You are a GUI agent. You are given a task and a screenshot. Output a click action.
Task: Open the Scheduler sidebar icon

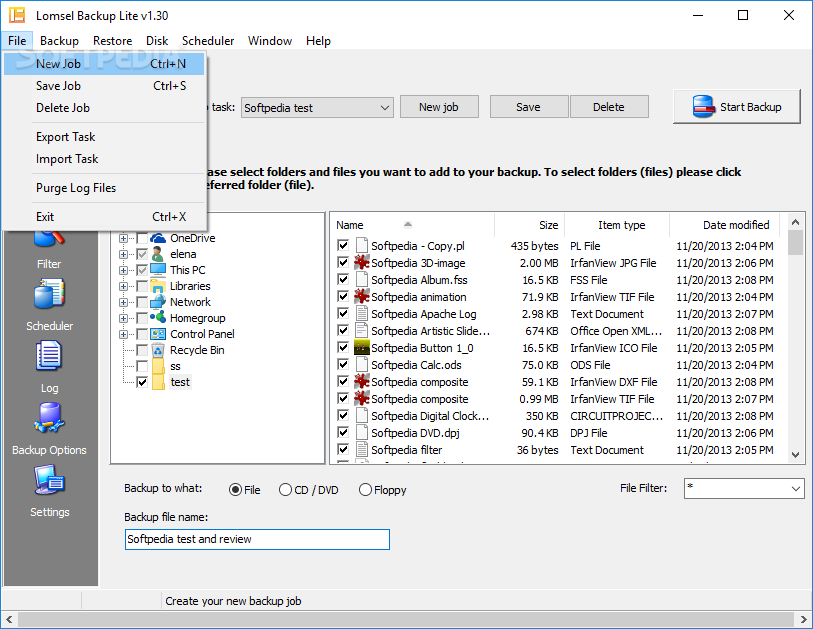[49, 295]
